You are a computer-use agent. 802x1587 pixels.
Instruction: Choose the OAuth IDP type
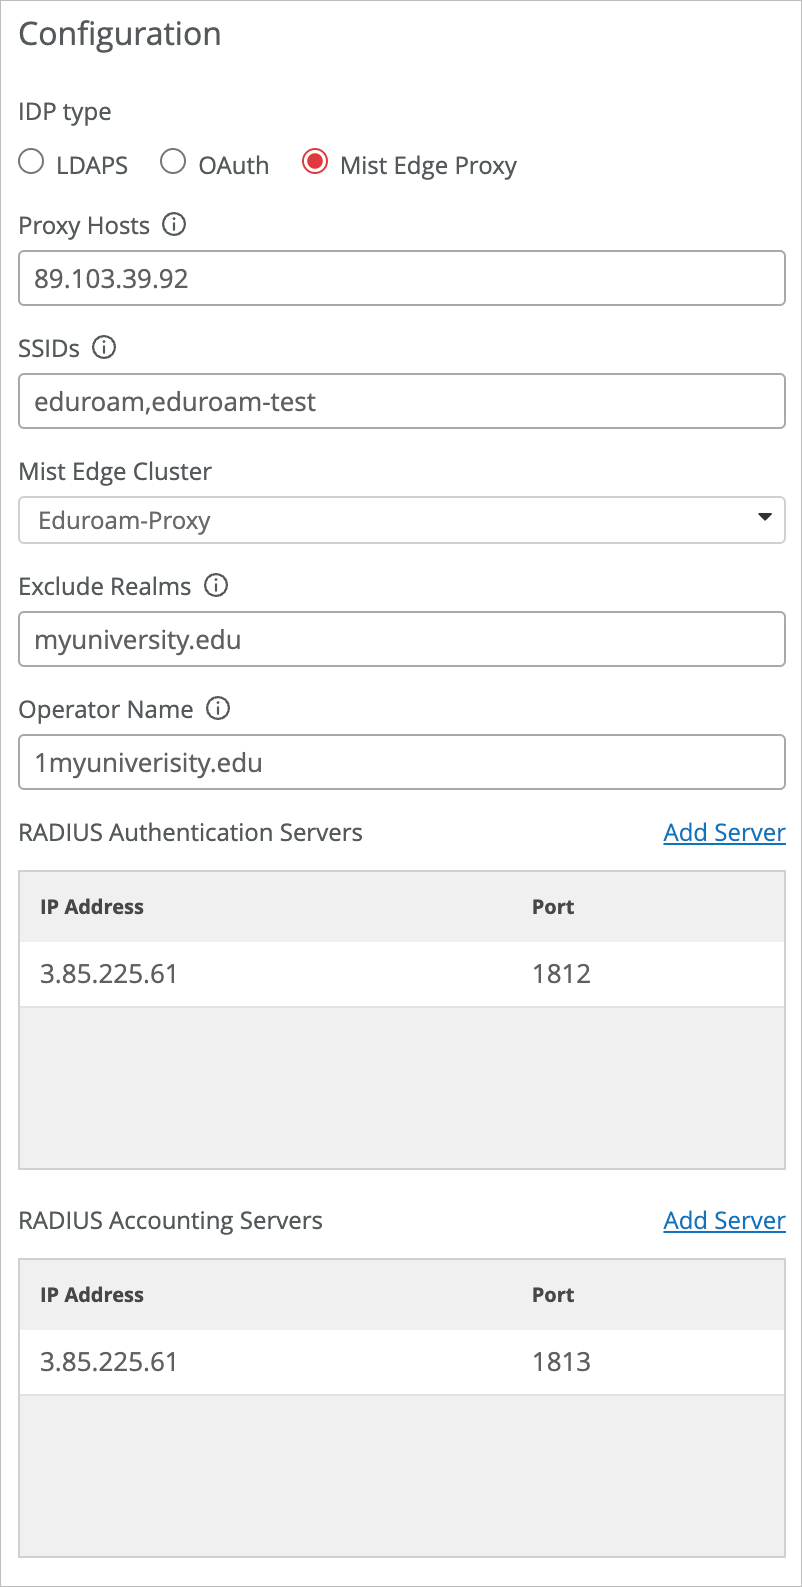[173, 162]
